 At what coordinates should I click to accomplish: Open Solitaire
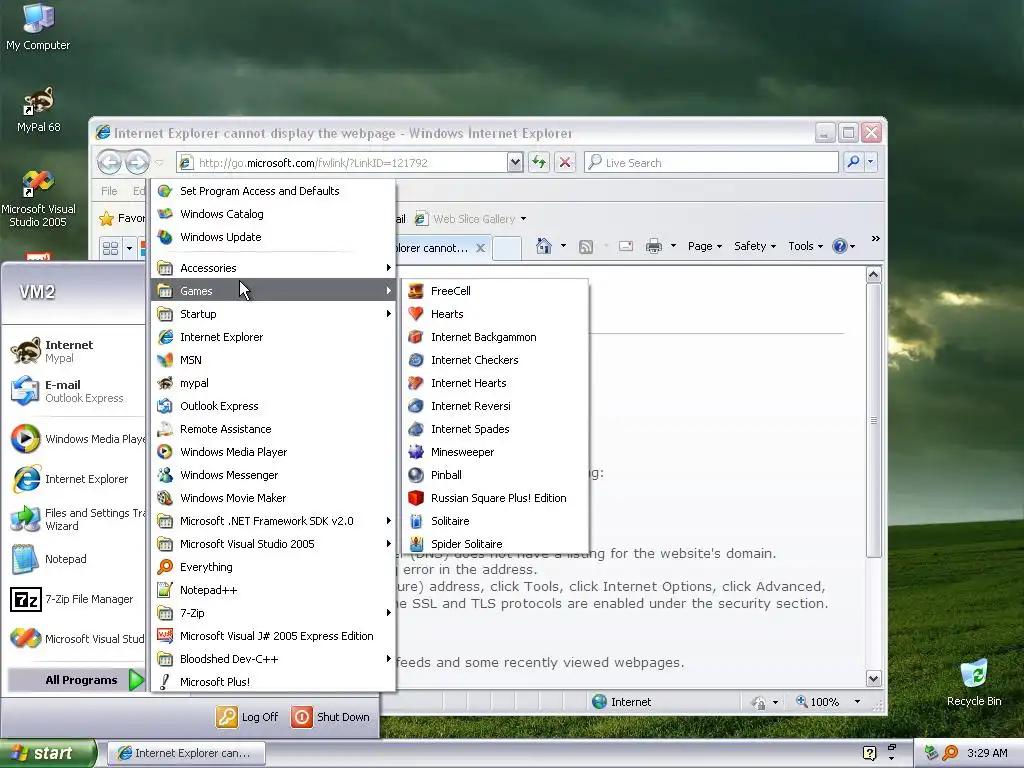pyautogui.click(x=495, y=521)
